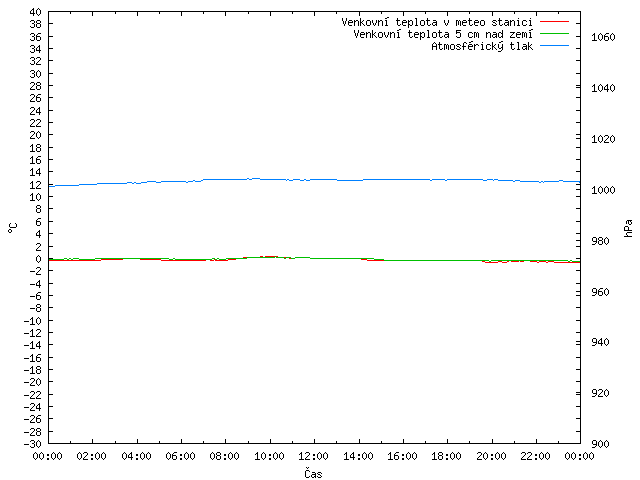Viewport: 640px width, 480px height.
Task: Click the 900 hPa axis label
Action: [600, 444]
